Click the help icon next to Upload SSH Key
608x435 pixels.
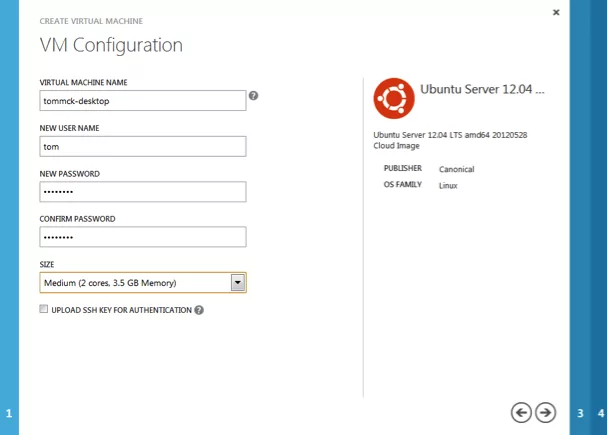199,310
